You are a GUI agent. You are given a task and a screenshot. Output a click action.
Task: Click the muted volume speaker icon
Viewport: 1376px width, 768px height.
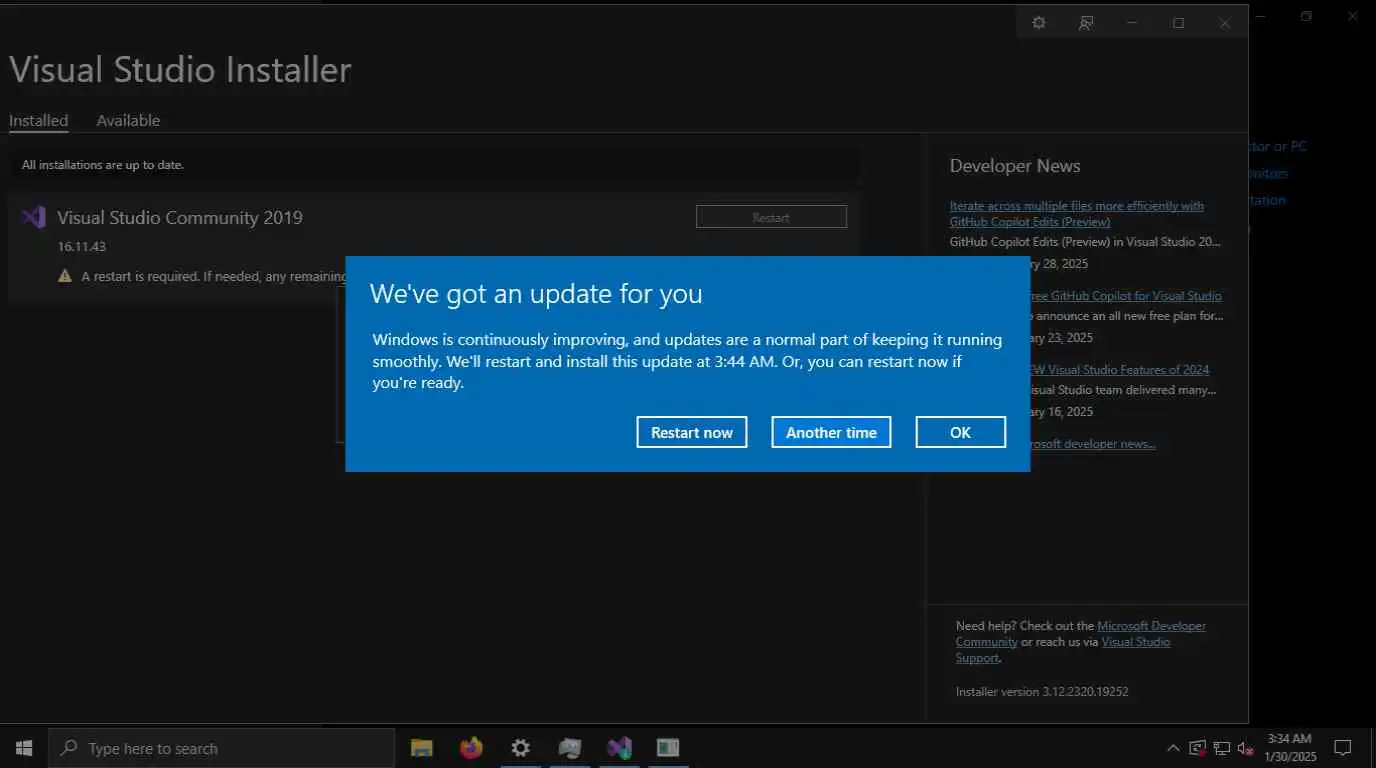coord(1246,748)
